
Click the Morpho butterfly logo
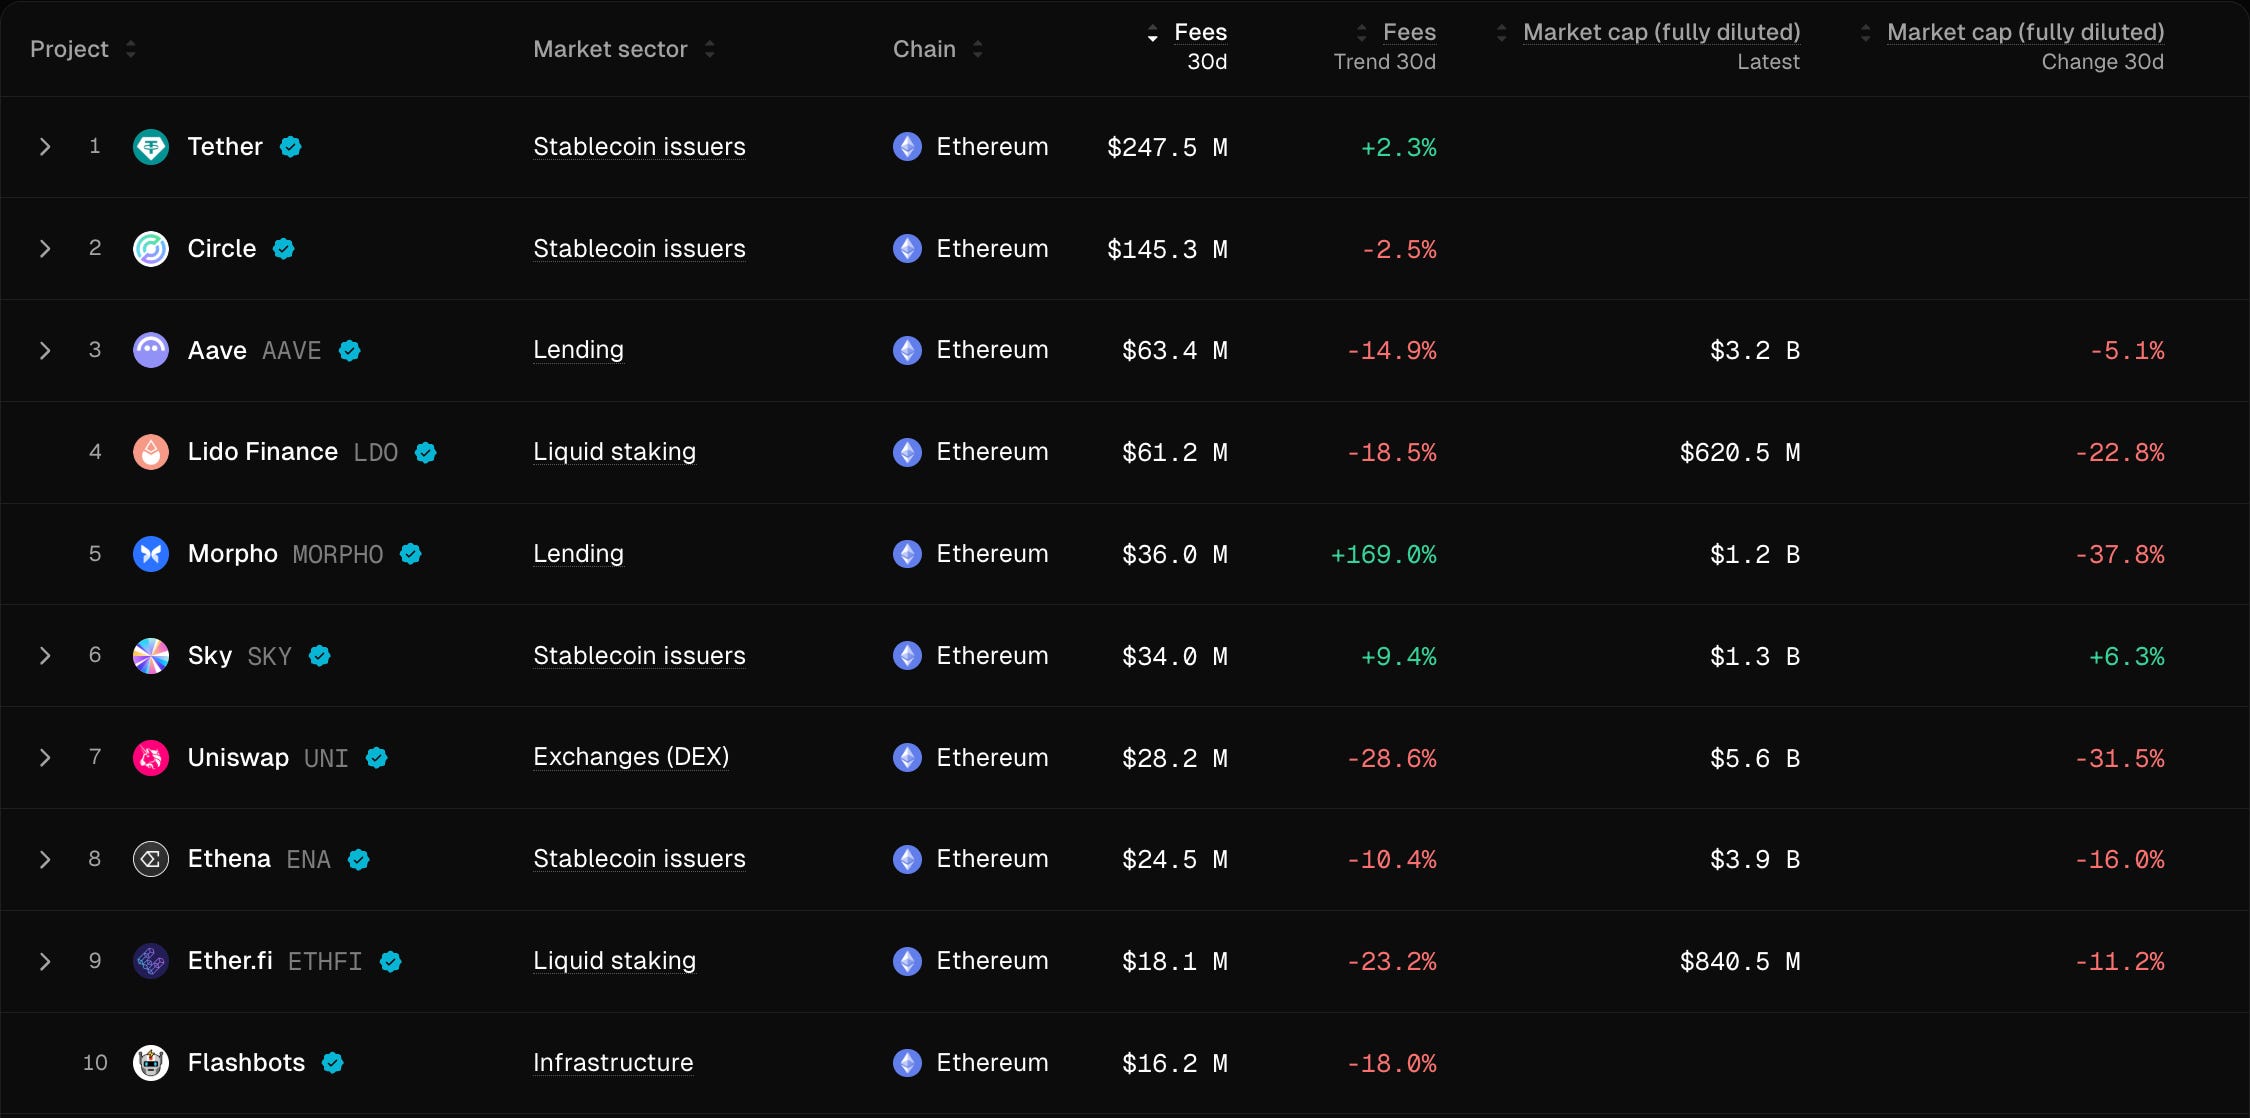151,553
